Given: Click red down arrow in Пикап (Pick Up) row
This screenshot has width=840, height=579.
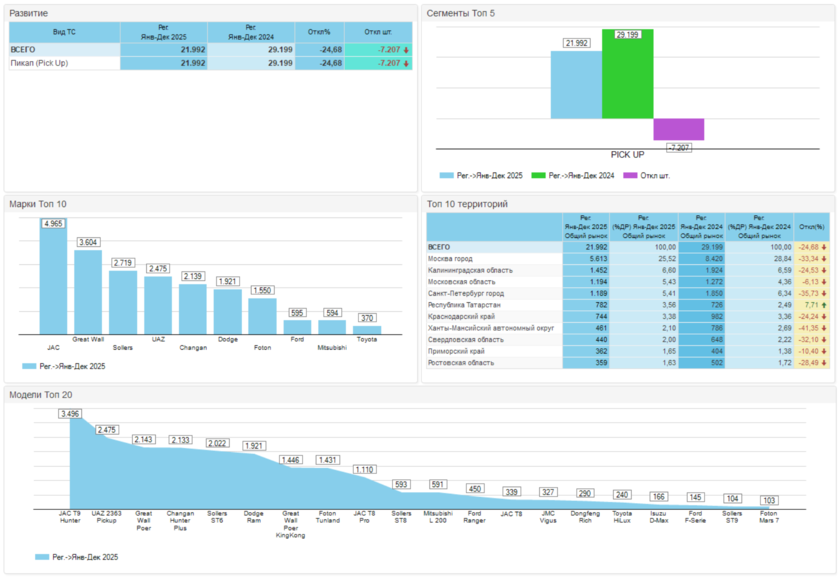Looking at the screenshot, I should (x=407, y=63).
